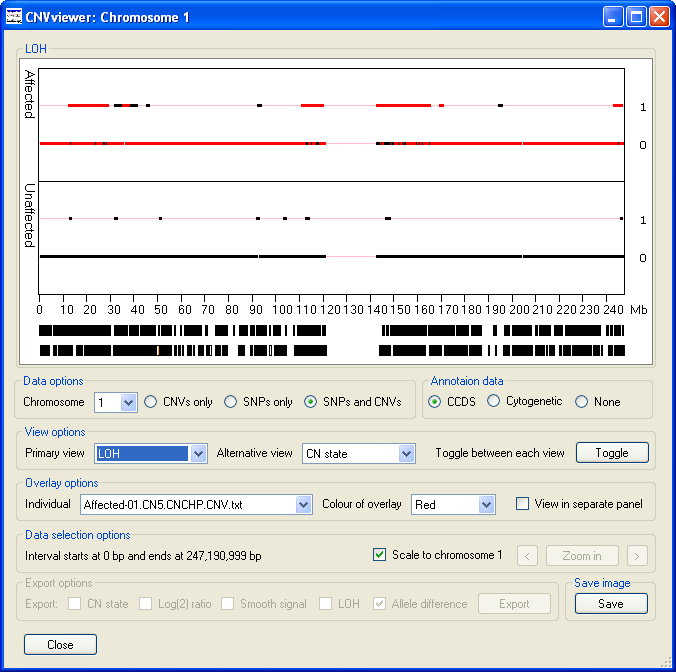Viewport: 676px width, 672px height.
Task: Close window with red X button
Action: (659, 17)
